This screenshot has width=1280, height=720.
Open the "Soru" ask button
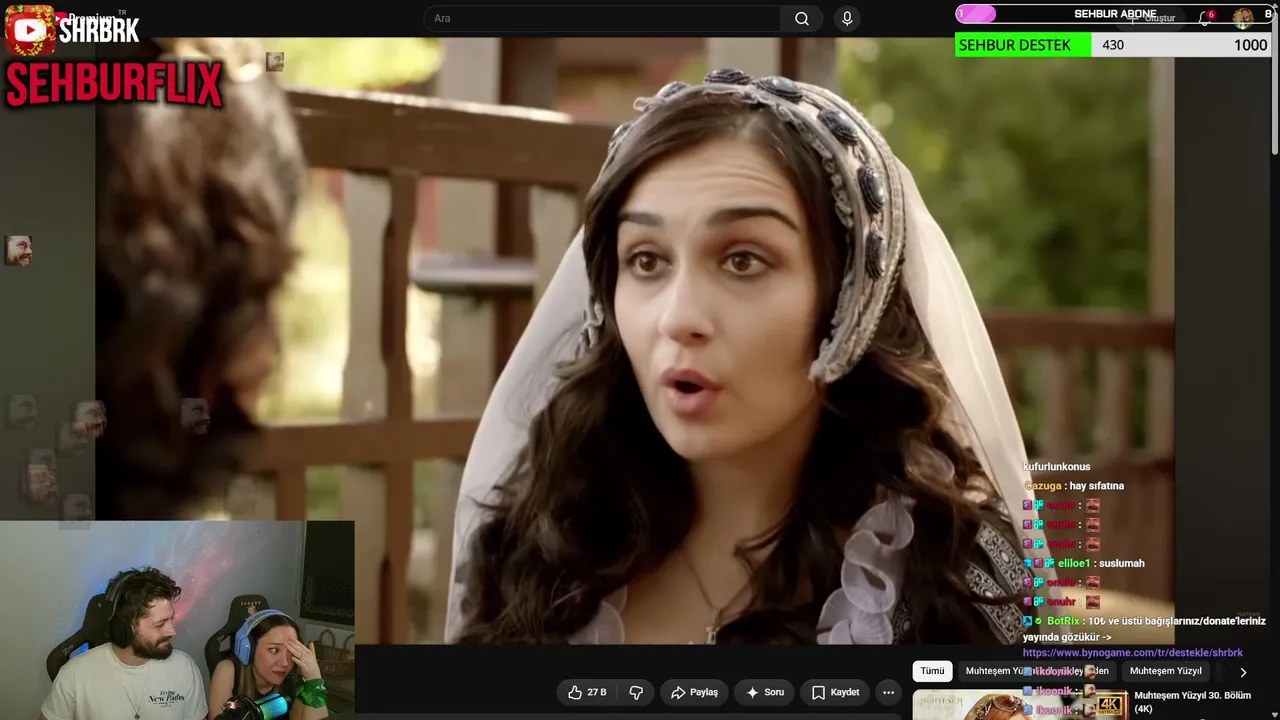(x=765, y=692)
